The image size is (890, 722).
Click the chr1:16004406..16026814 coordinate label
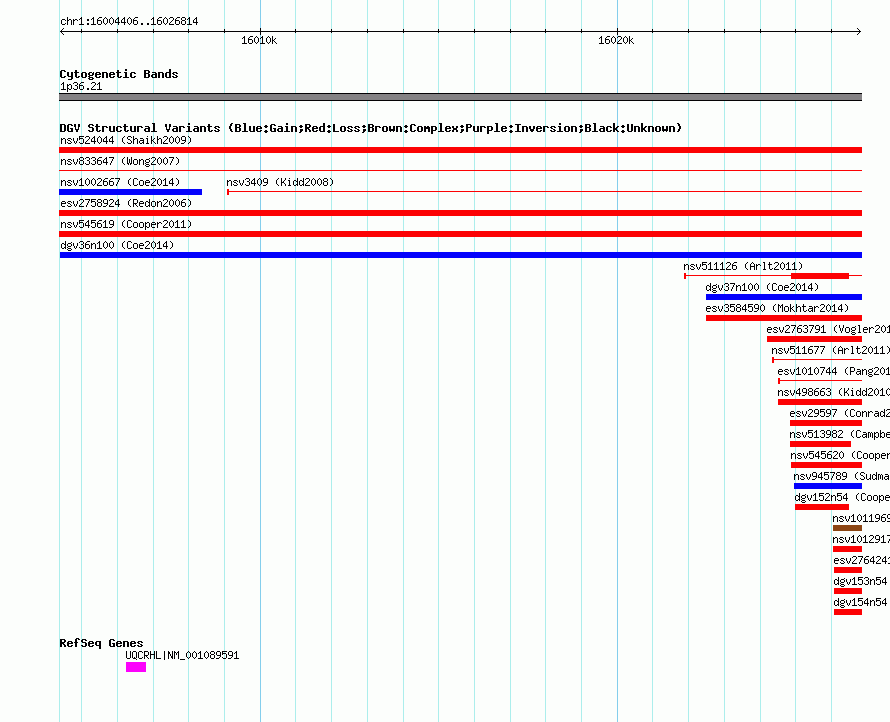tap(129, 22)
